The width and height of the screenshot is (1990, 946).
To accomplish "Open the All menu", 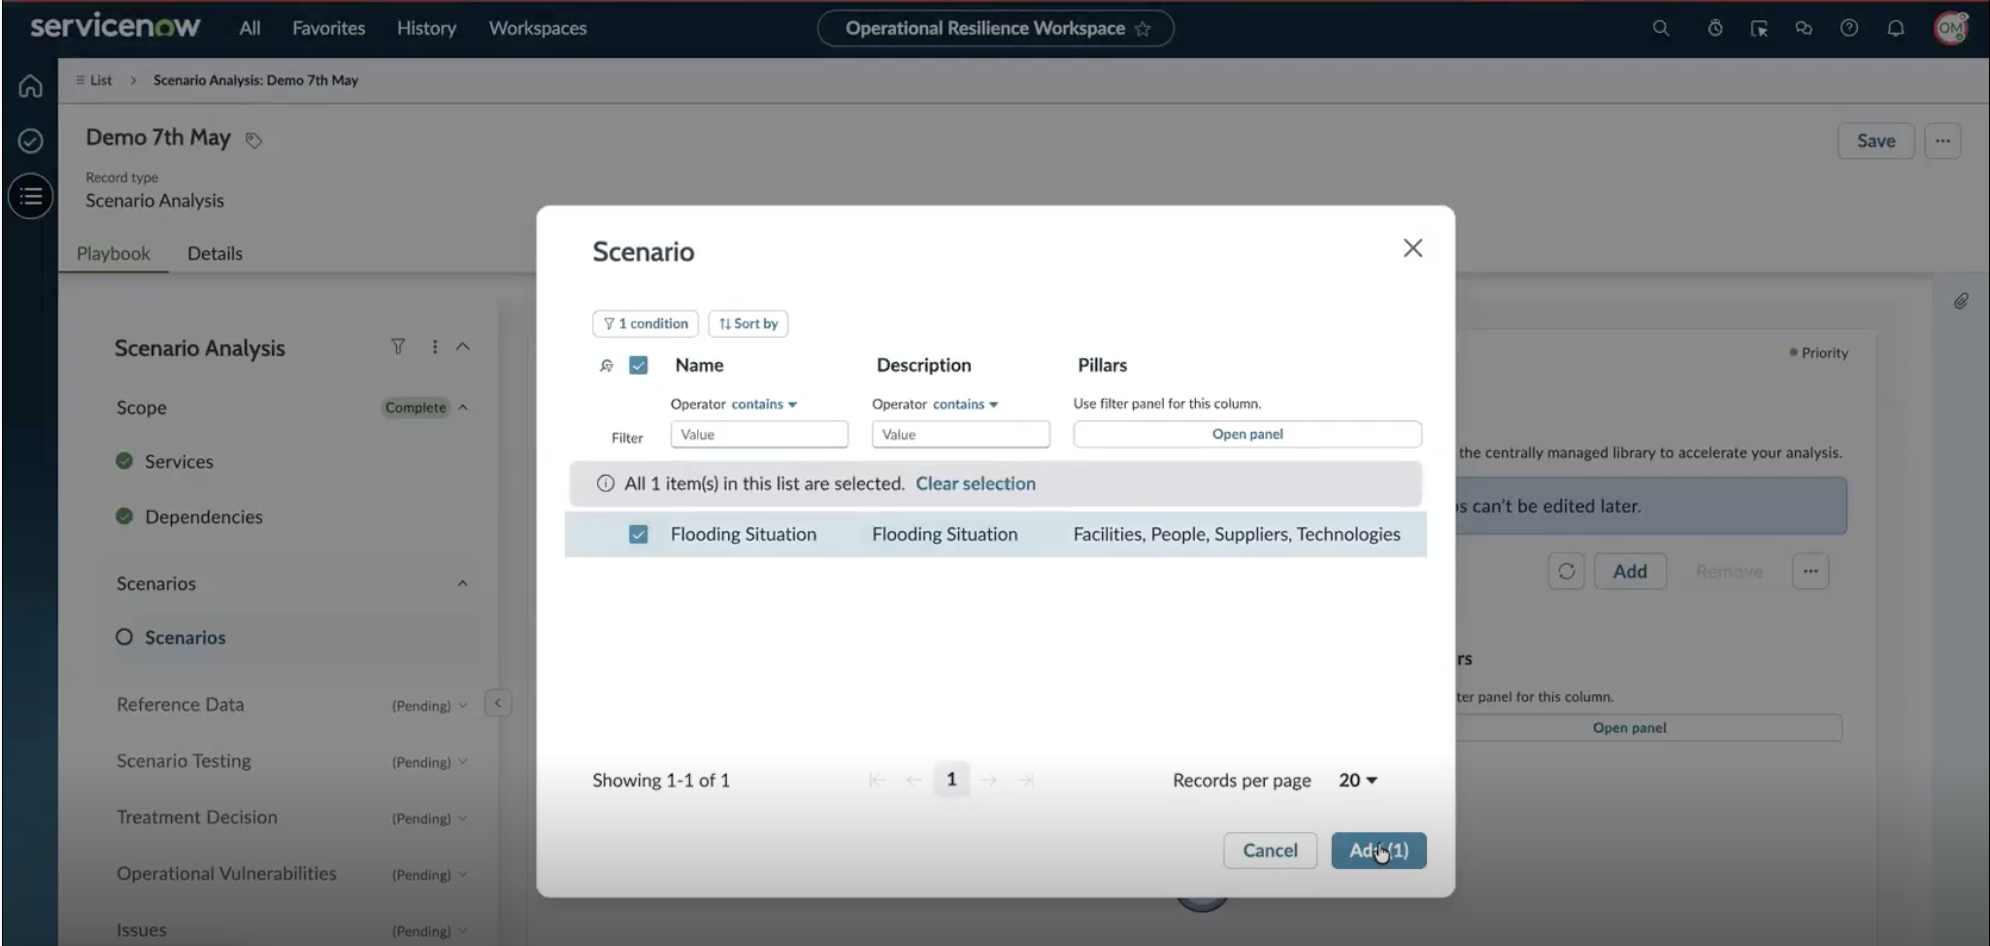I will [x=250, y=28].
